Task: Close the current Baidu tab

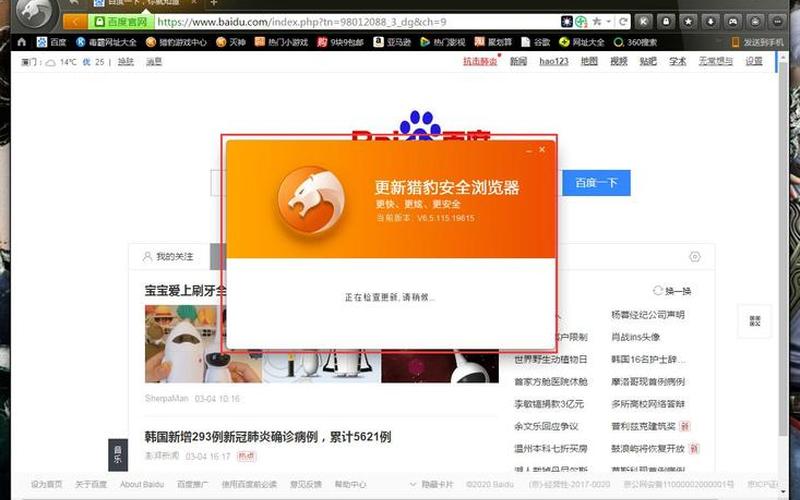Action: [x=194, y=3]
